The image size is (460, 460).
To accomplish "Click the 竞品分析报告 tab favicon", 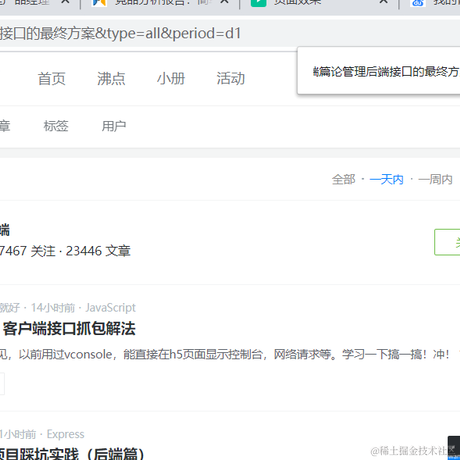I will click(x=99, y=3).
